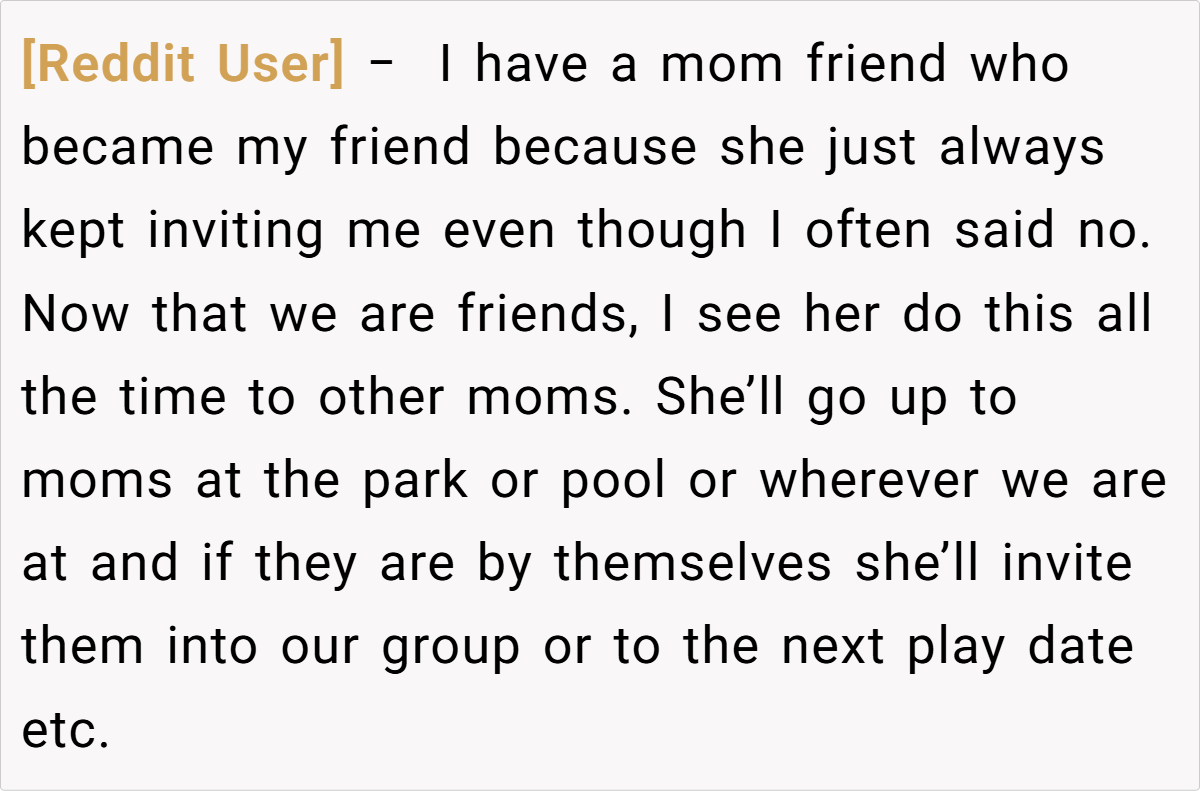Click the word "themselves" in the text

point(693,564)
